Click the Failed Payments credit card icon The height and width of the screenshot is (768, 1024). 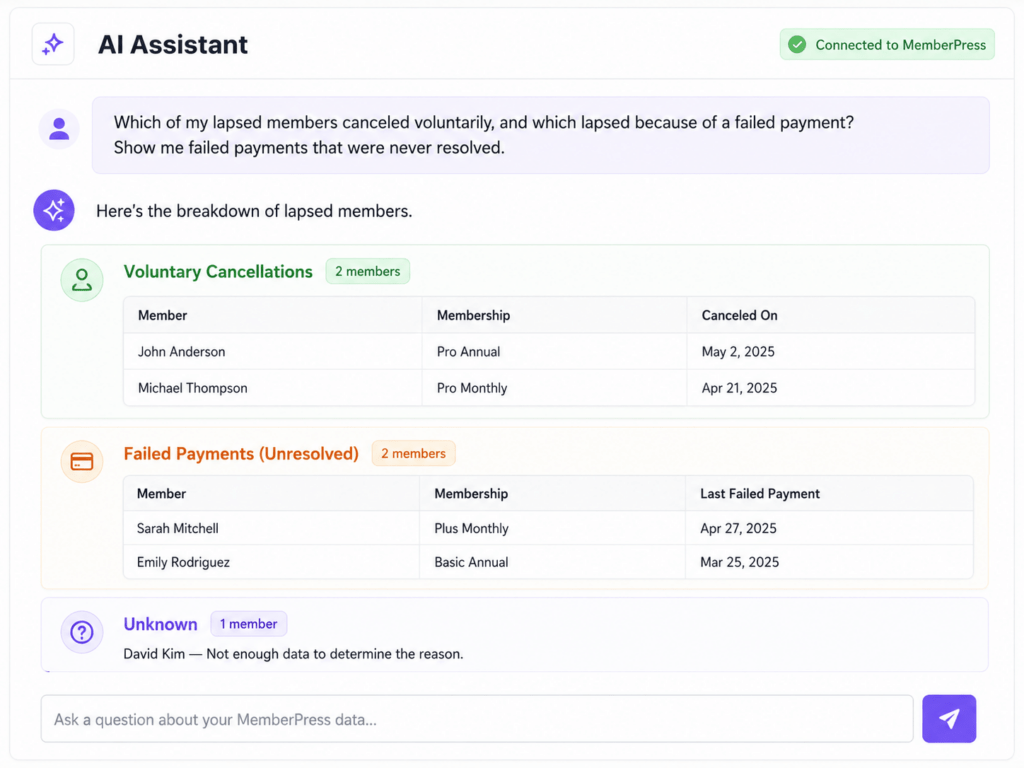82,462
